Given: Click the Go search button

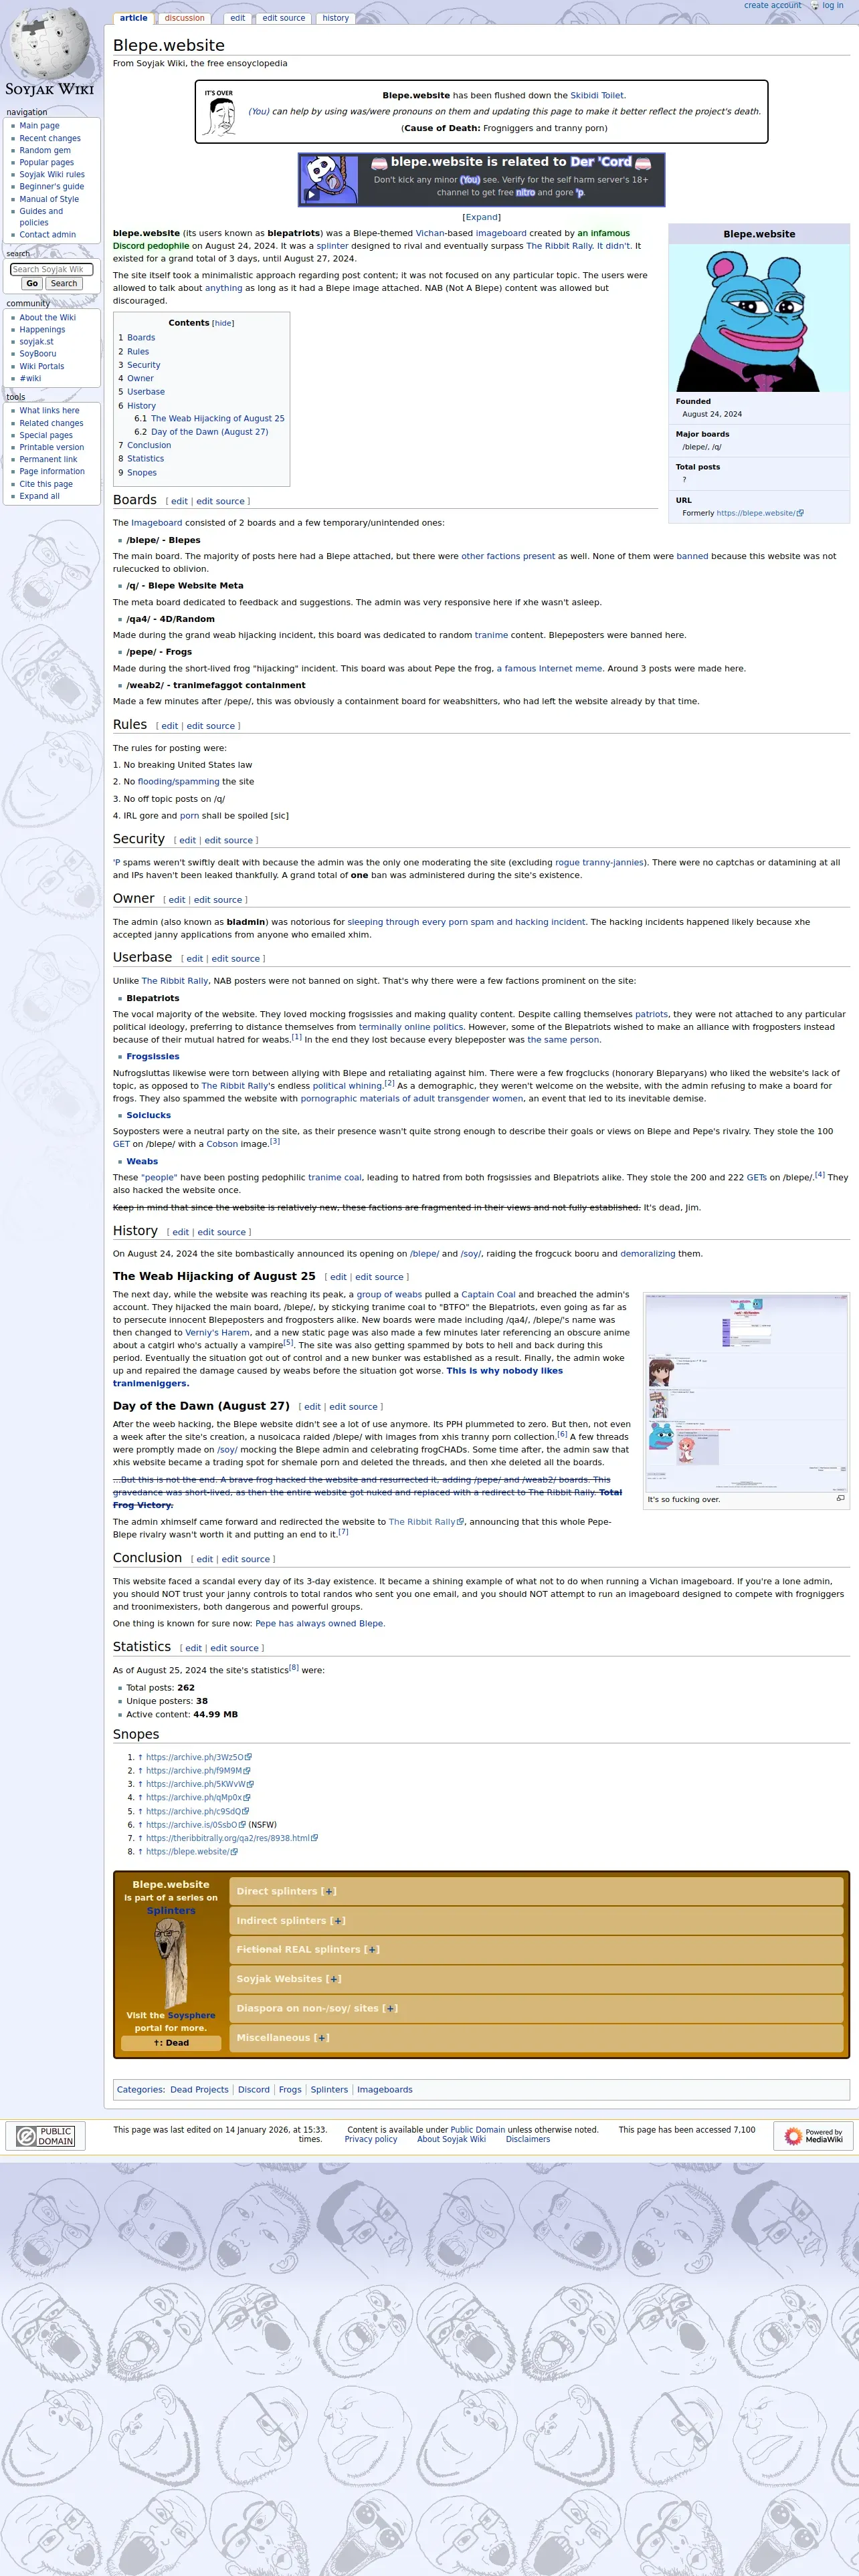Looking at the screenshot, I should click(x=32, y=284).
